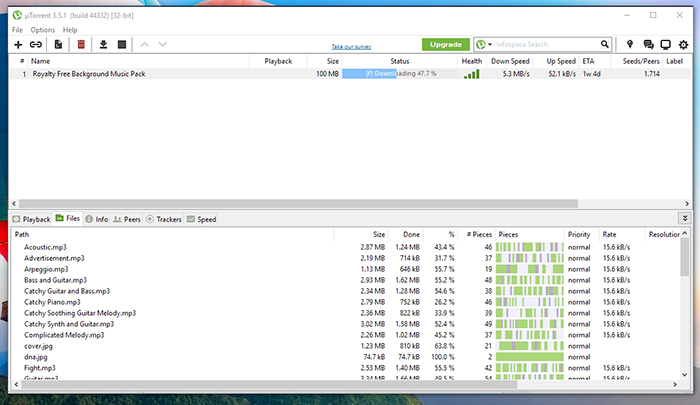
Task: Open the Help menu
Action: click(x=70, y=30)
